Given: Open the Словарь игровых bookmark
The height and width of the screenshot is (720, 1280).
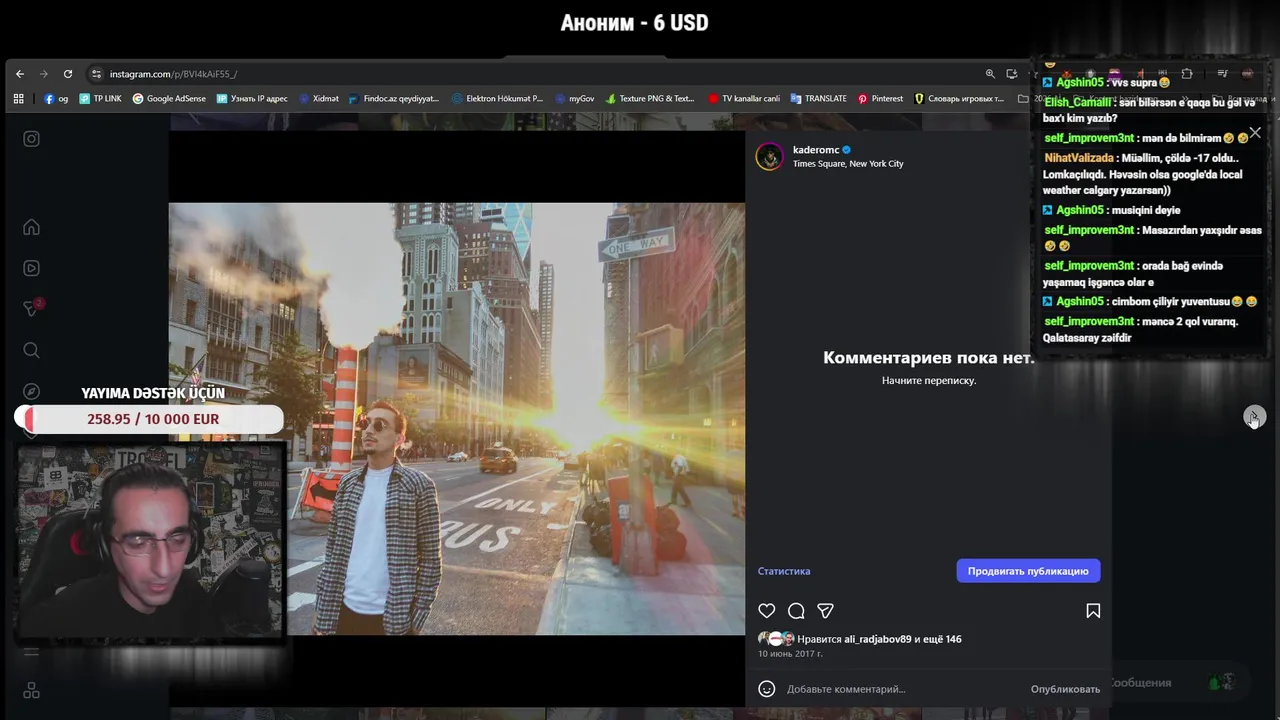Looking at the screenshot, I should pos(959,99).
